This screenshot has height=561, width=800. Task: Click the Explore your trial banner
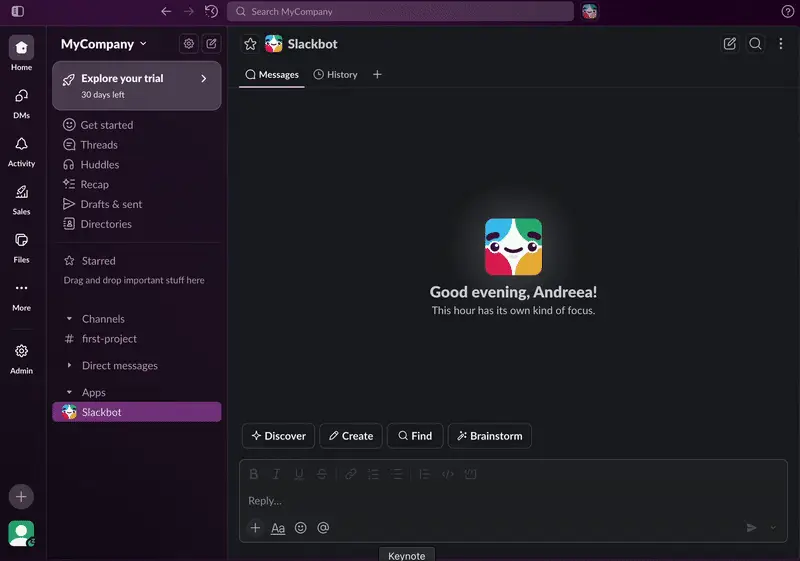[136, 85]
